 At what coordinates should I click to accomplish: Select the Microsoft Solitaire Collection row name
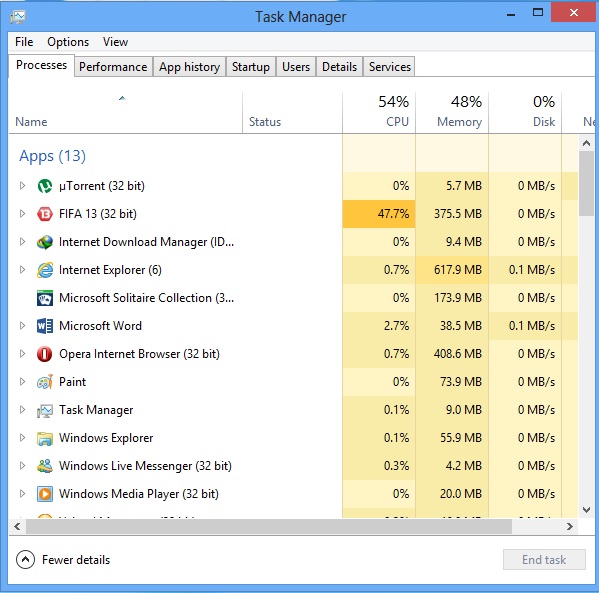click(147, 298)
